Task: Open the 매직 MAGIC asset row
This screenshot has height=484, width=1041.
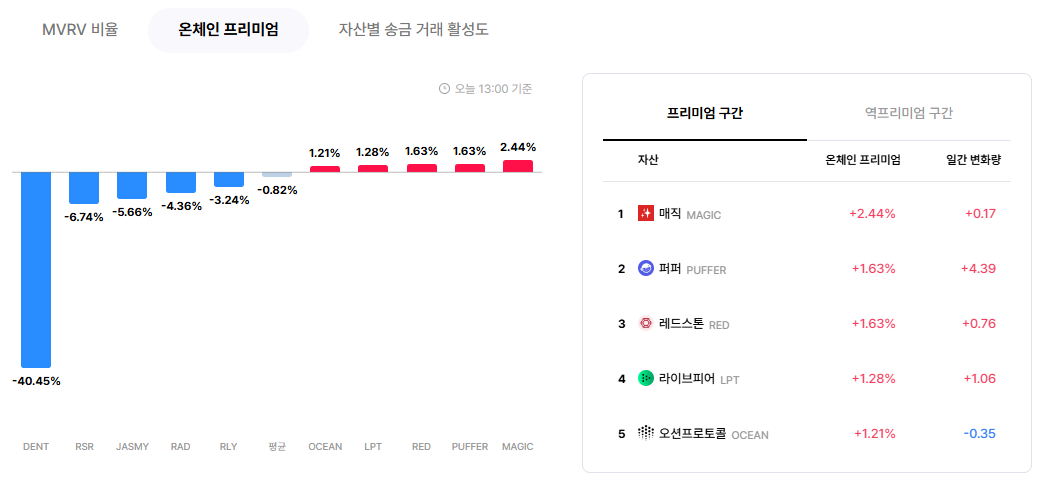Action: click(x=807, y=214)
